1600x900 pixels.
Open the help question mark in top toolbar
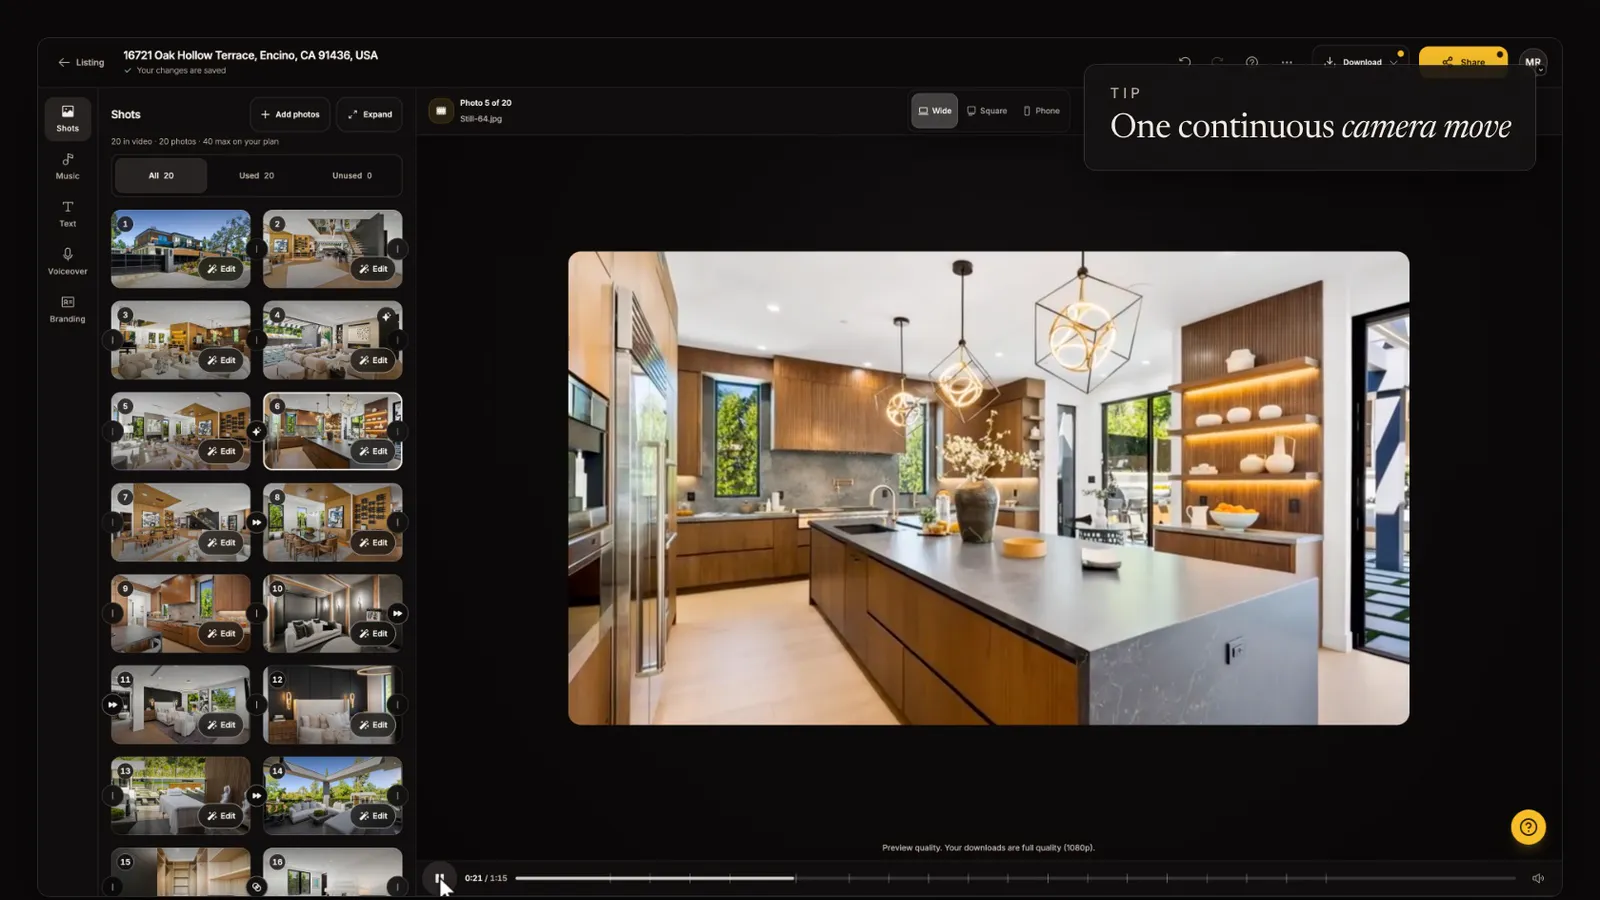[1251, 62]
